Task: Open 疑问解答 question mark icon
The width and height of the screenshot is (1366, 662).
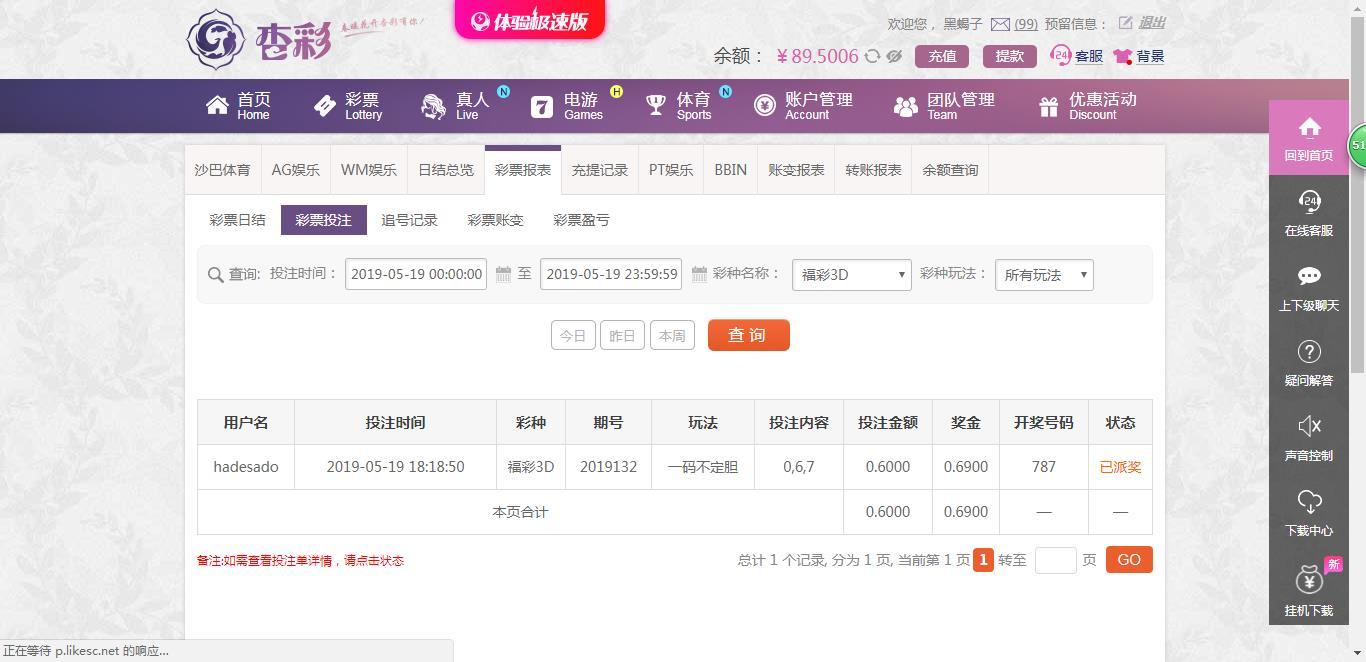Action: tap(1309, 351)
